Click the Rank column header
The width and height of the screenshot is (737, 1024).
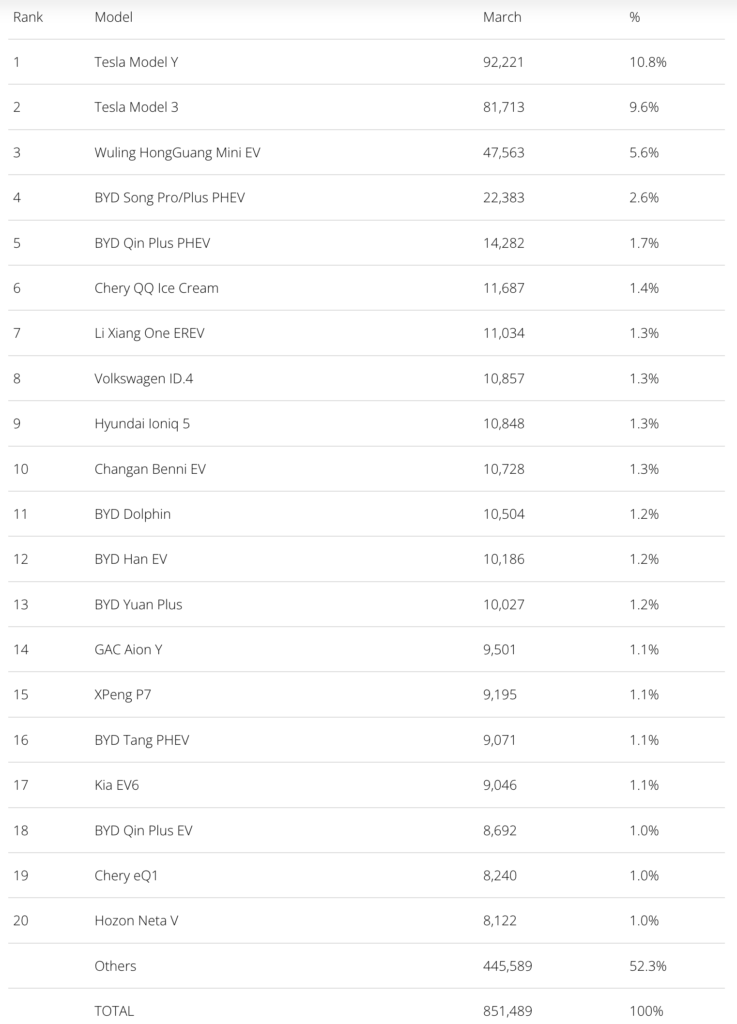coord(28,17)
